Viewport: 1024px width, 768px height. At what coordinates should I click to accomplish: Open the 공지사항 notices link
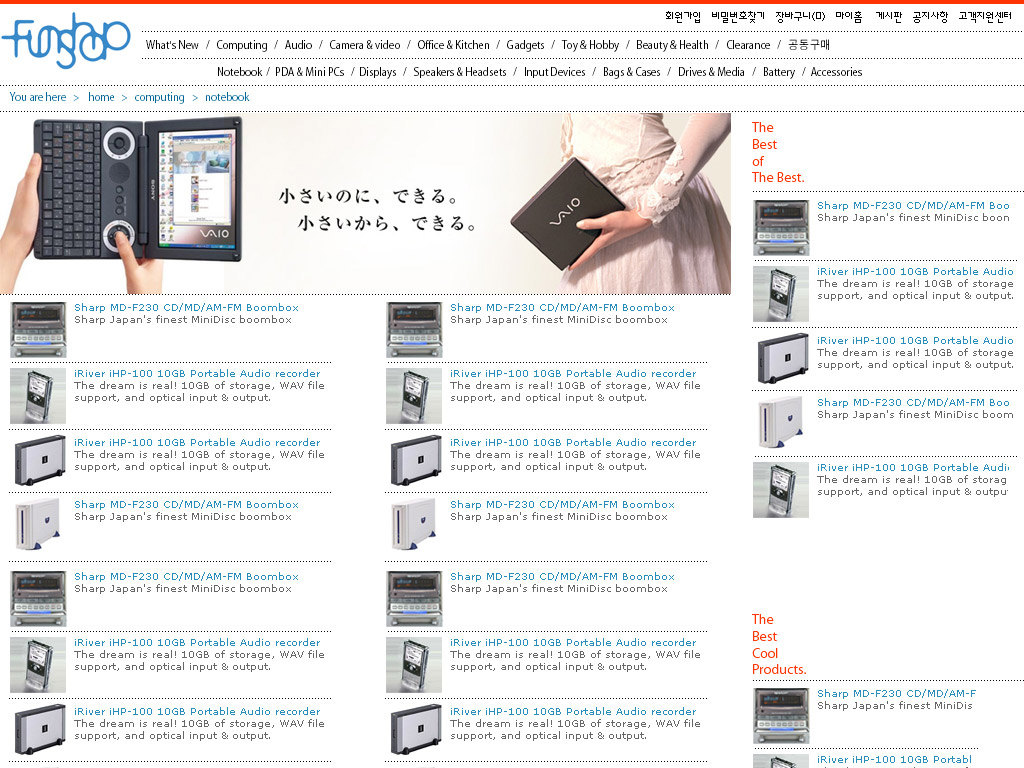[930, 16]
